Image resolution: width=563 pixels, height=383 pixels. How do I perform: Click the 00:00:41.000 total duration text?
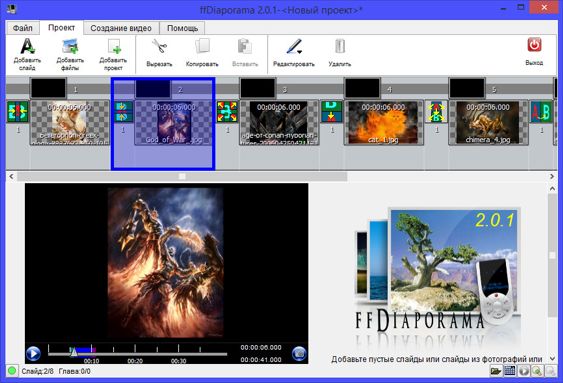point(261,359)
